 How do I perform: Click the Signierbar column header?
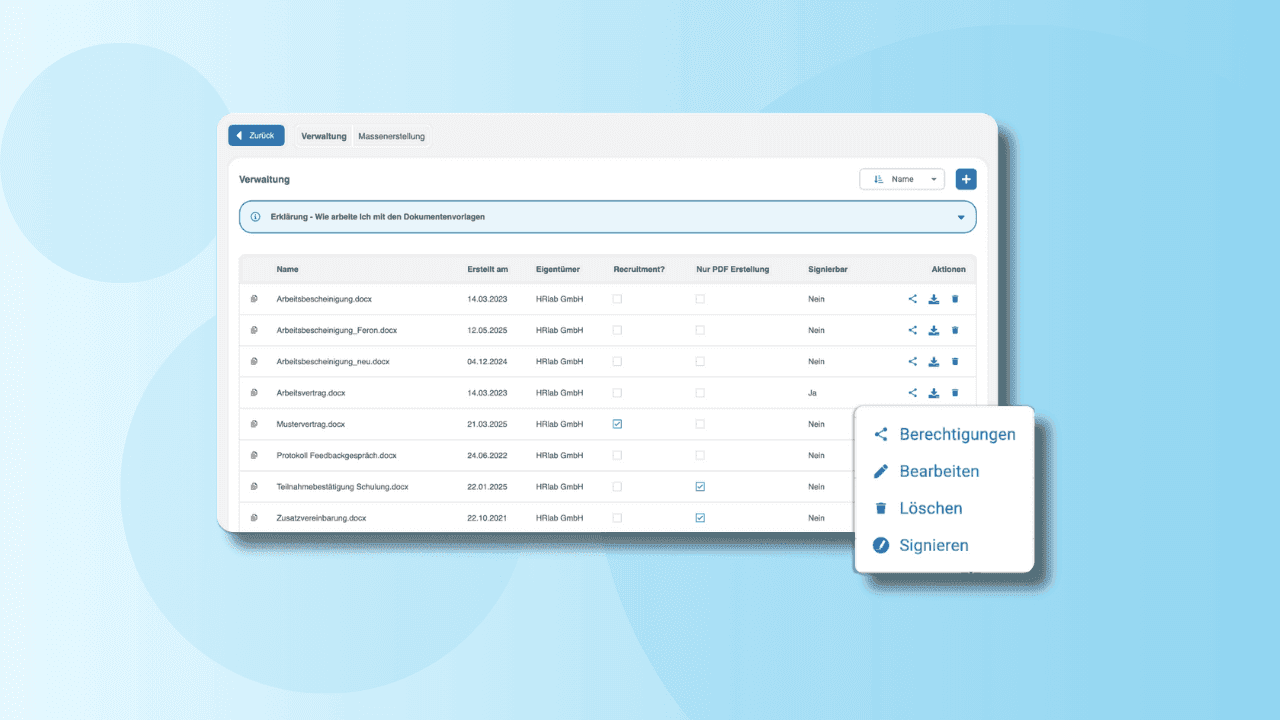828,269
